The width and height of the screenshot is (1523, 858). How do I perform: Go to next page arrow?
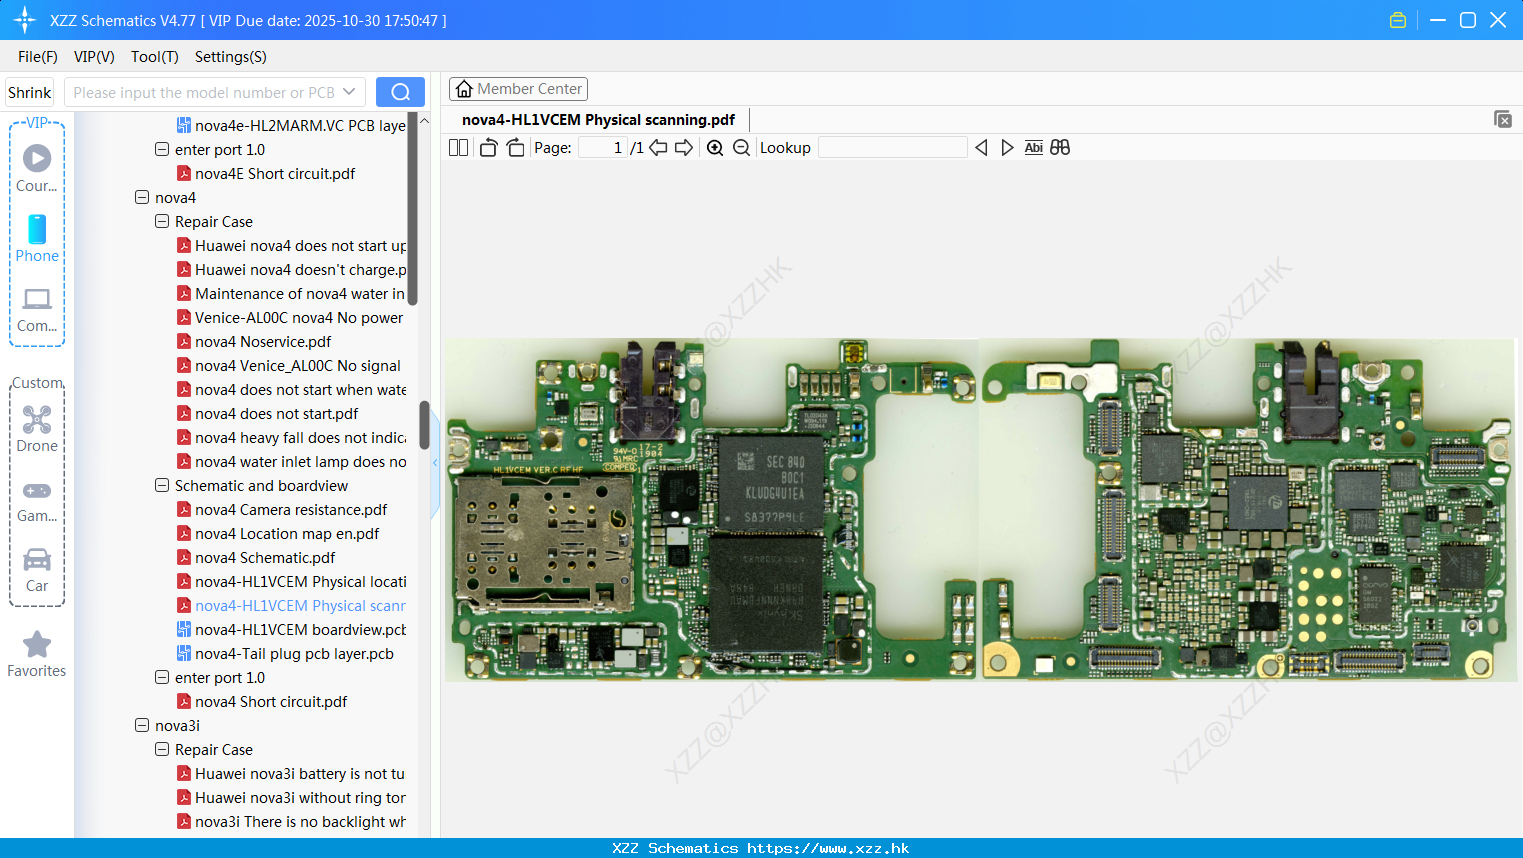coord(684,147)
